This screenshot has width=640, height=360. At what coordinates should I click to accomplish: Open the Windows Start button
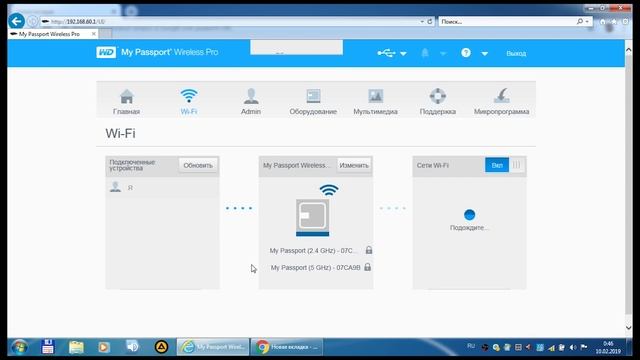pos(19,347)
